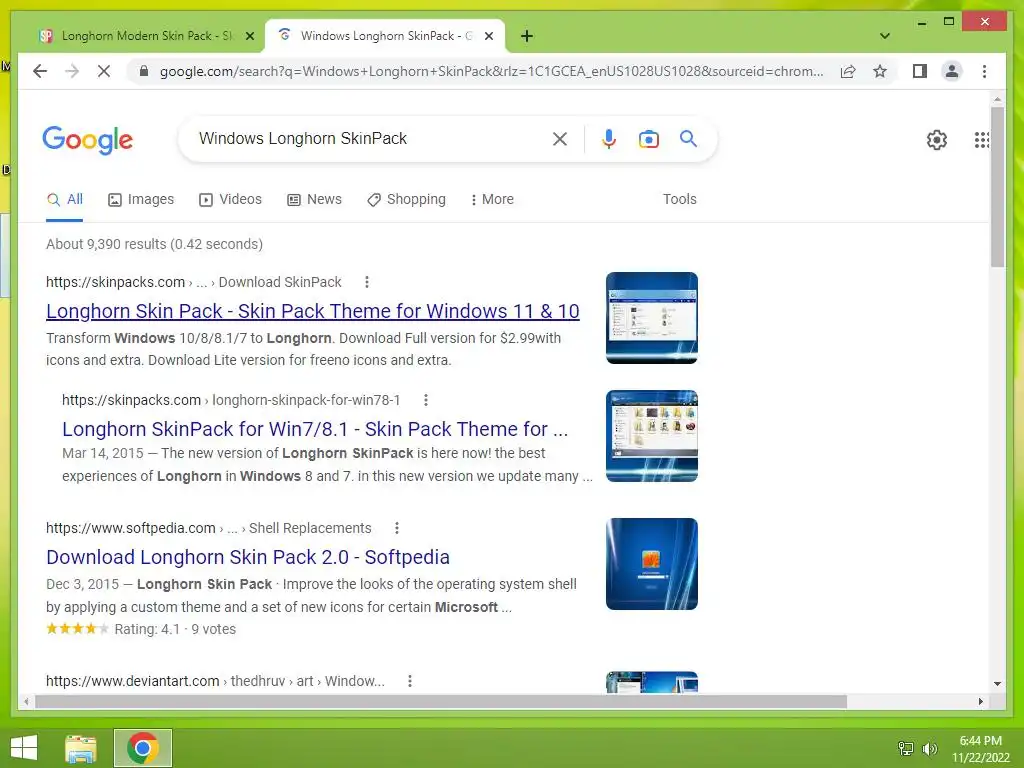Open thumbnail of first Longhorn Skin Pack result

click(652, 318)
